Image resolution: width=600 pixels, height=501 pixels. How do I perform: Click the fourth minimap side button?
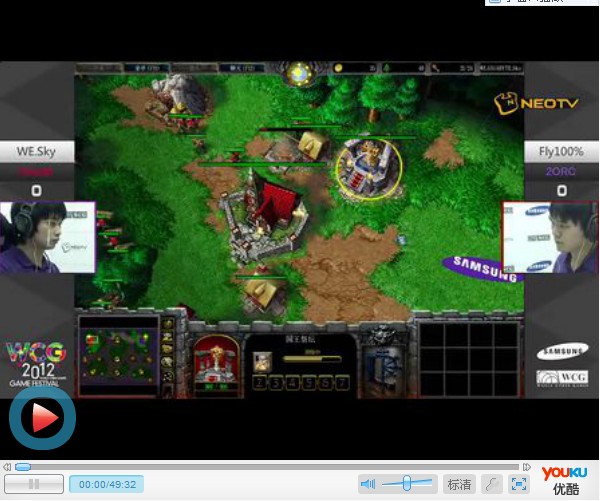(167, 362)
